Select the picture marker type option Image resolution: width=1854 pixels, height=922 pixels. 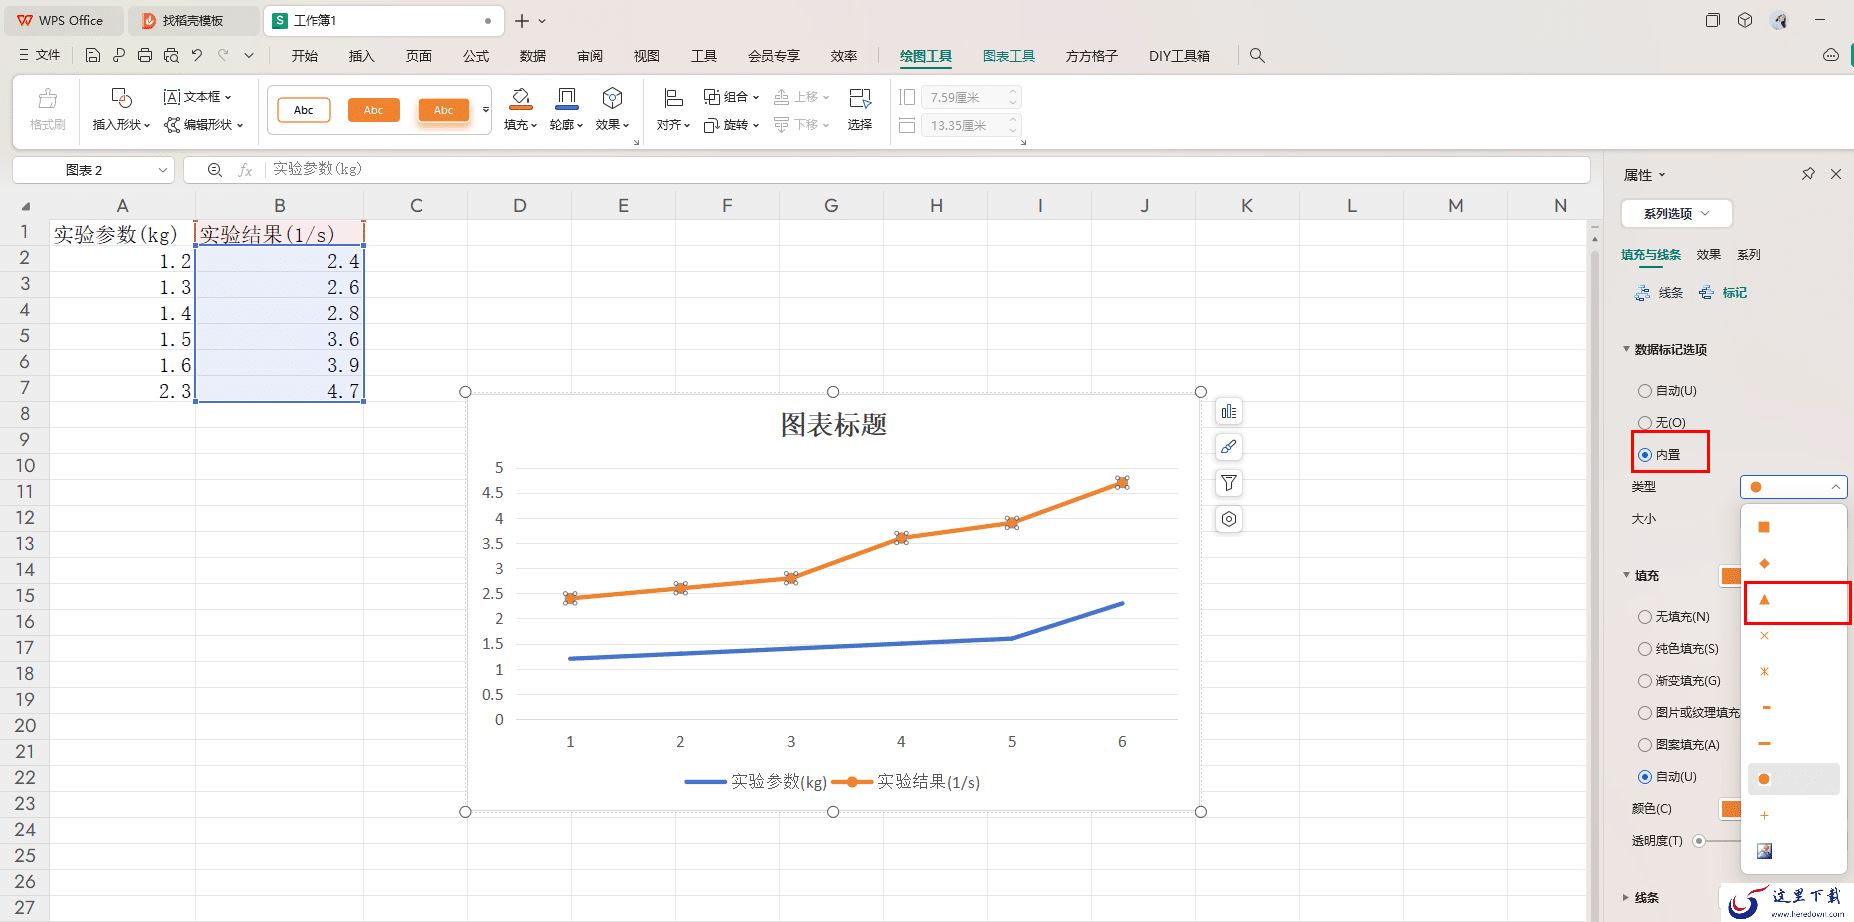click(x=1764, y=851)
